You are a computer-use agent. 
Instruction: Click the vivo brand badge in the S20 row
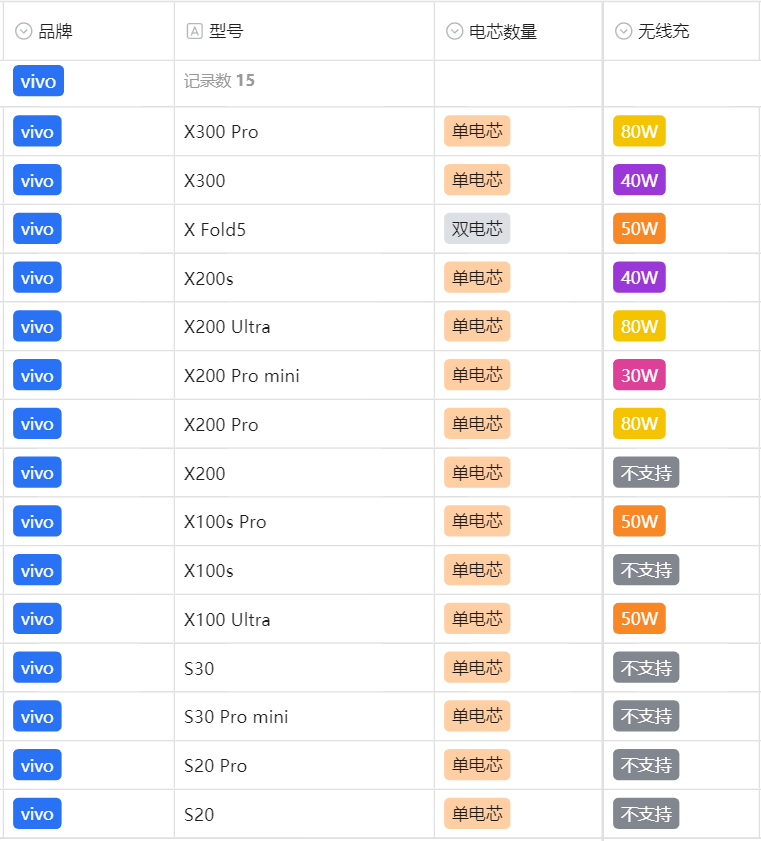pos(37,814)
